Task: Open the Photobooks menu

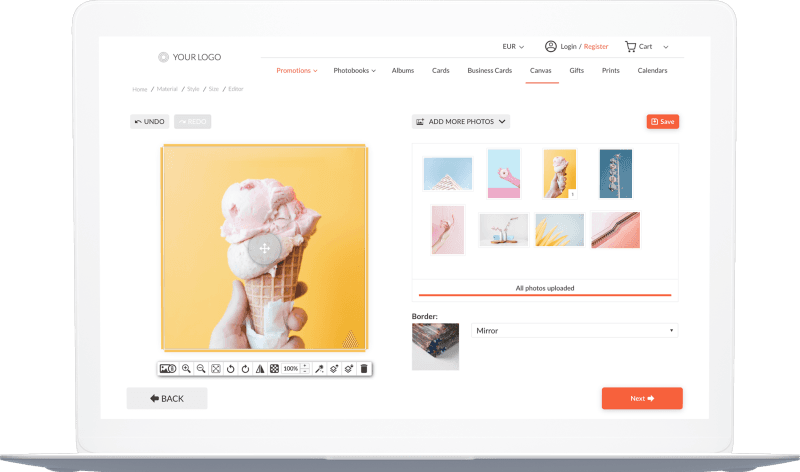Action: pos(354,71)
